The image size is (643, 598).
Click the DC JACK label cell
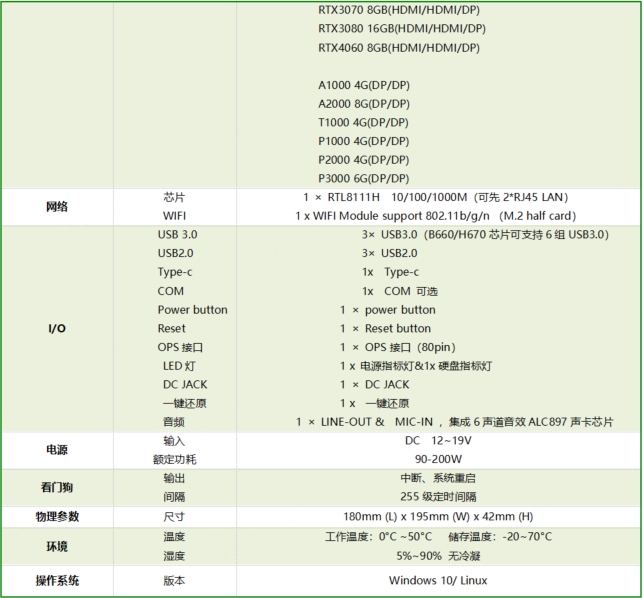[x=185, y=385]
